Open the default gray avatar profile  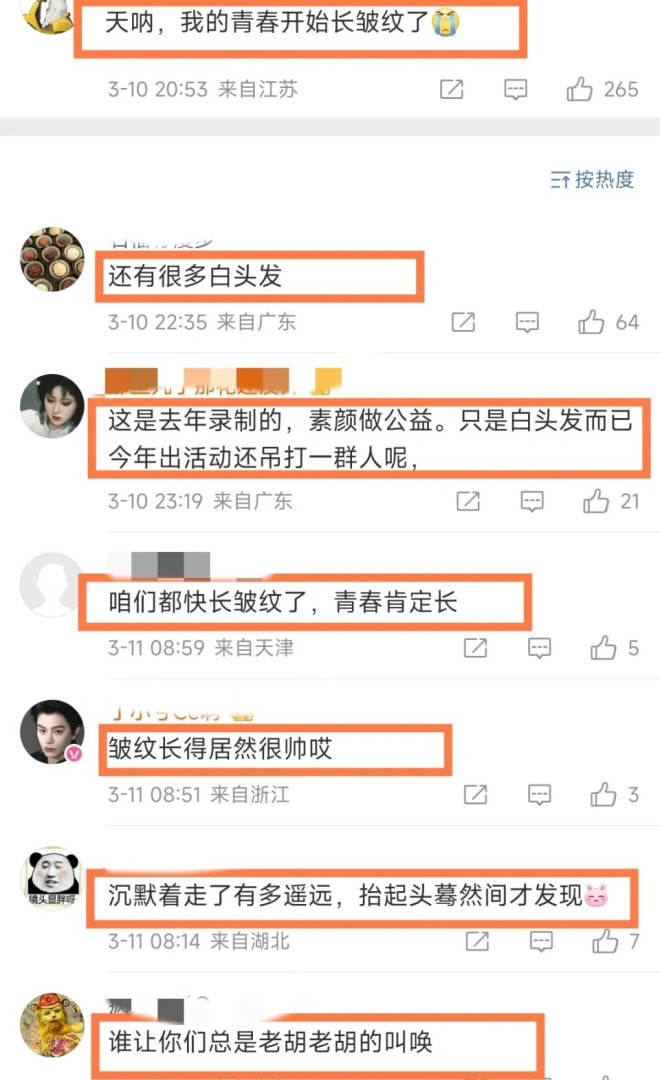tap(52, 585)
